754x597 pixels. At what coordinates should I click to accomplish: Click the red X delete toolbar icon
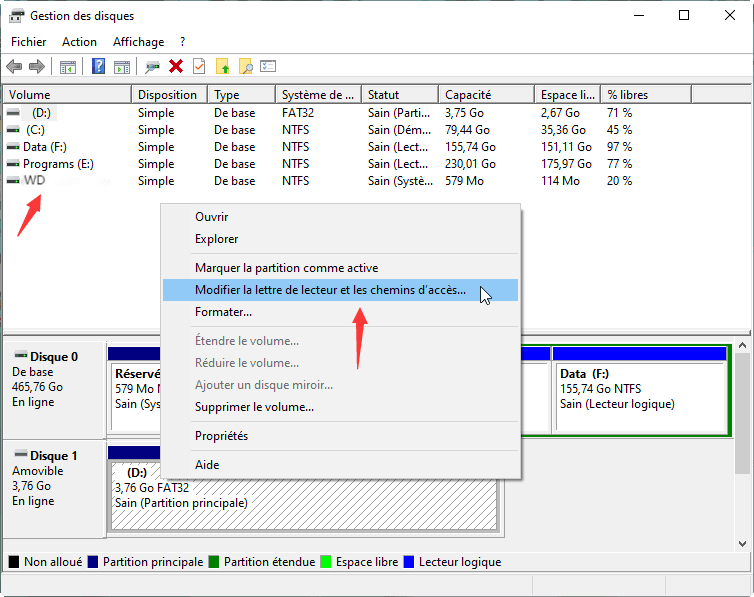(176, 66)
